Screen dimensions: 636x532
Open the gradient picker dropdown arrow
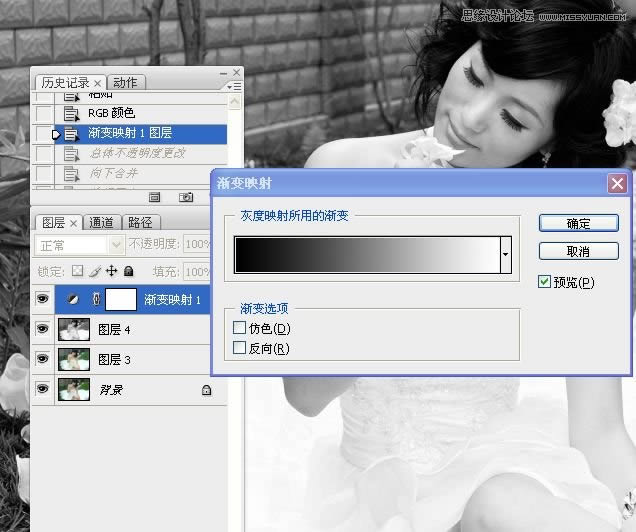pos(506,256)
